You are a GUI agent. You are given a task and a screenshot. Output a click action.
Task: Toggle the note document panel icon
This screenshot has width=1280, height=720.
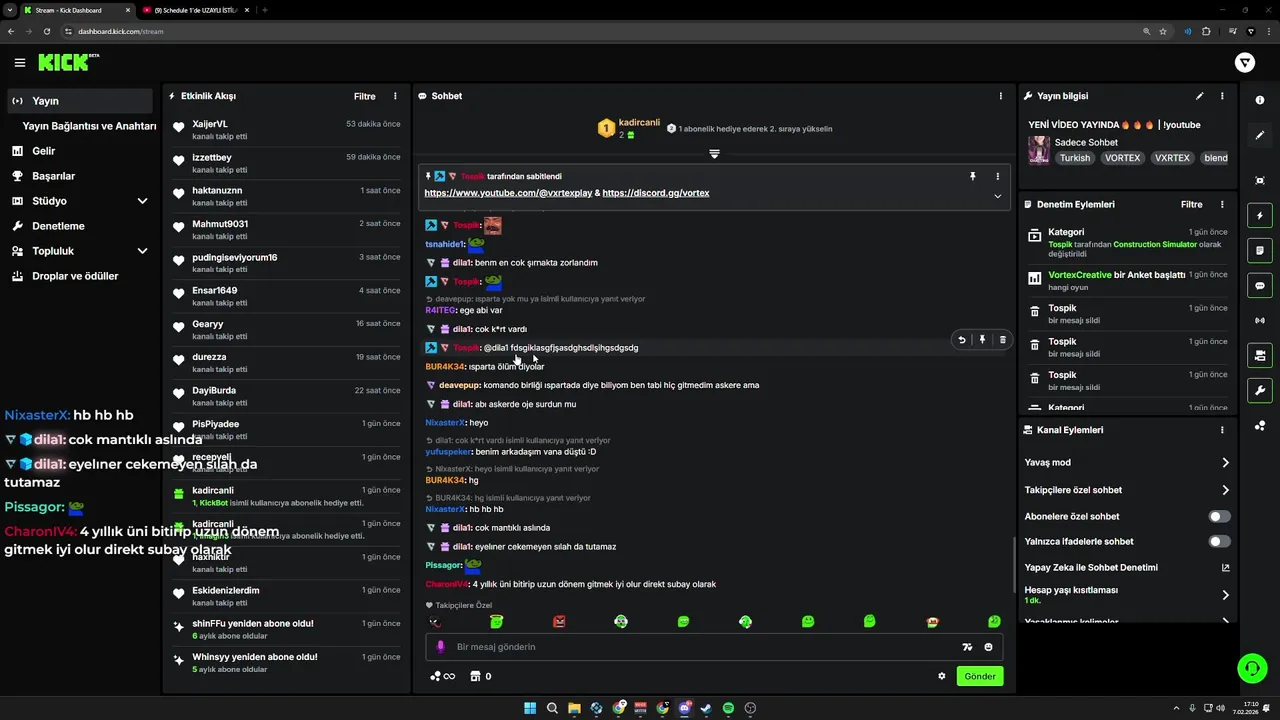coord(1260,250)
